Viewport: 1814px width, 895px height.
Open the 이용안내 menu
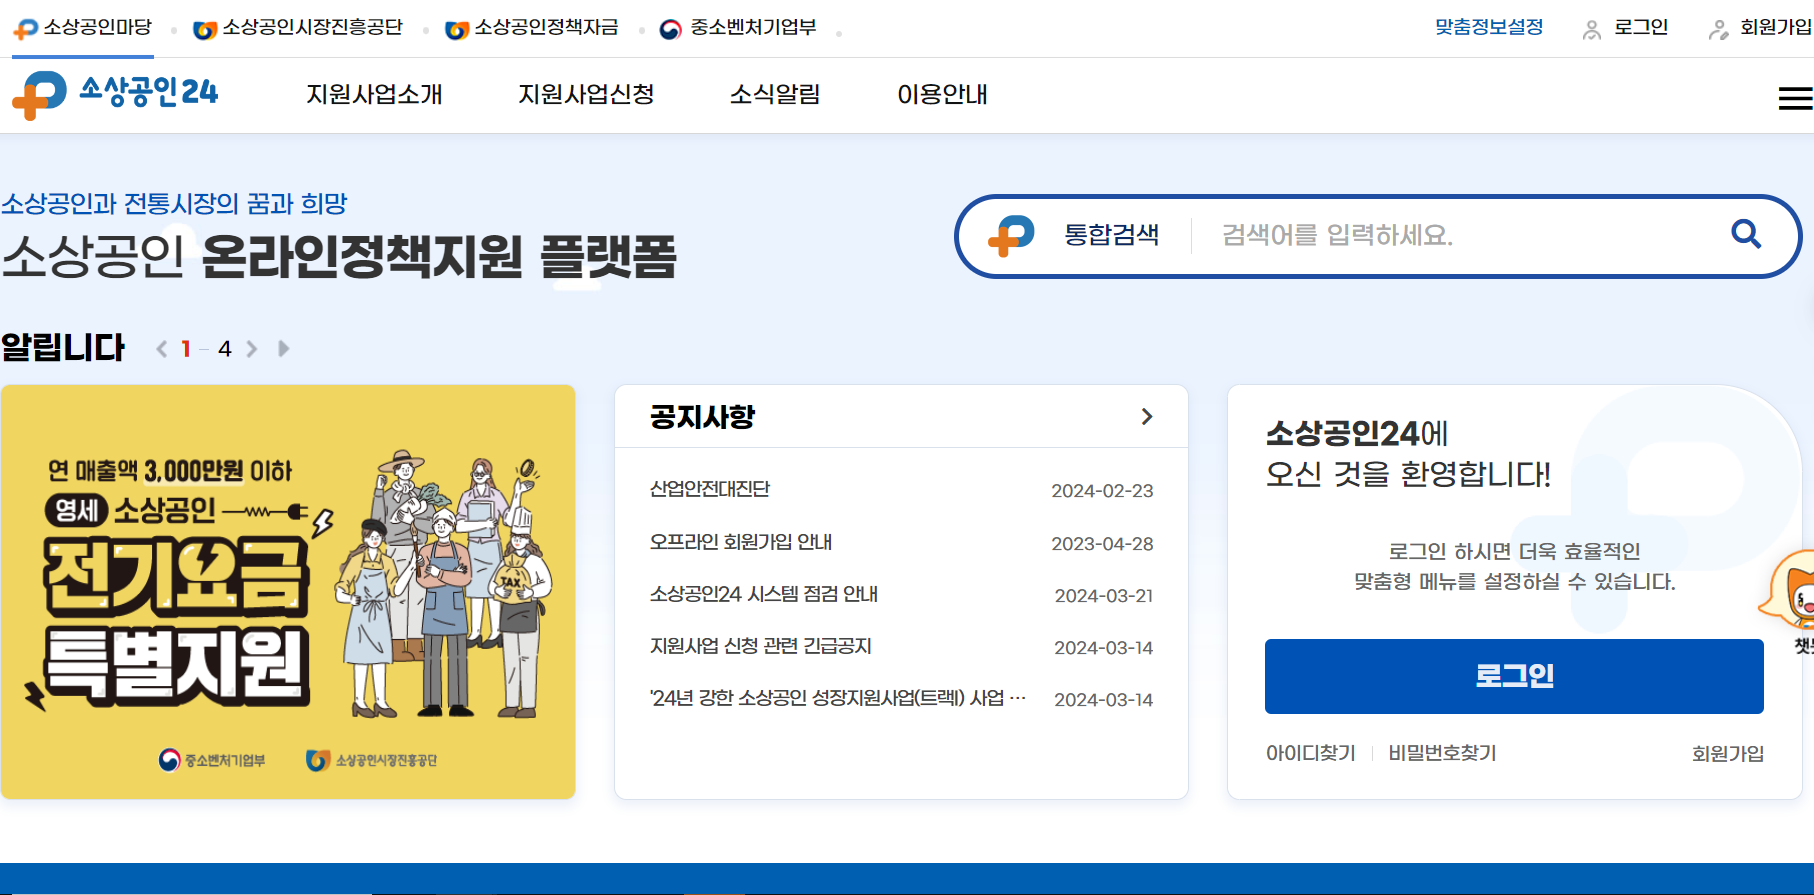click(942, 94)
